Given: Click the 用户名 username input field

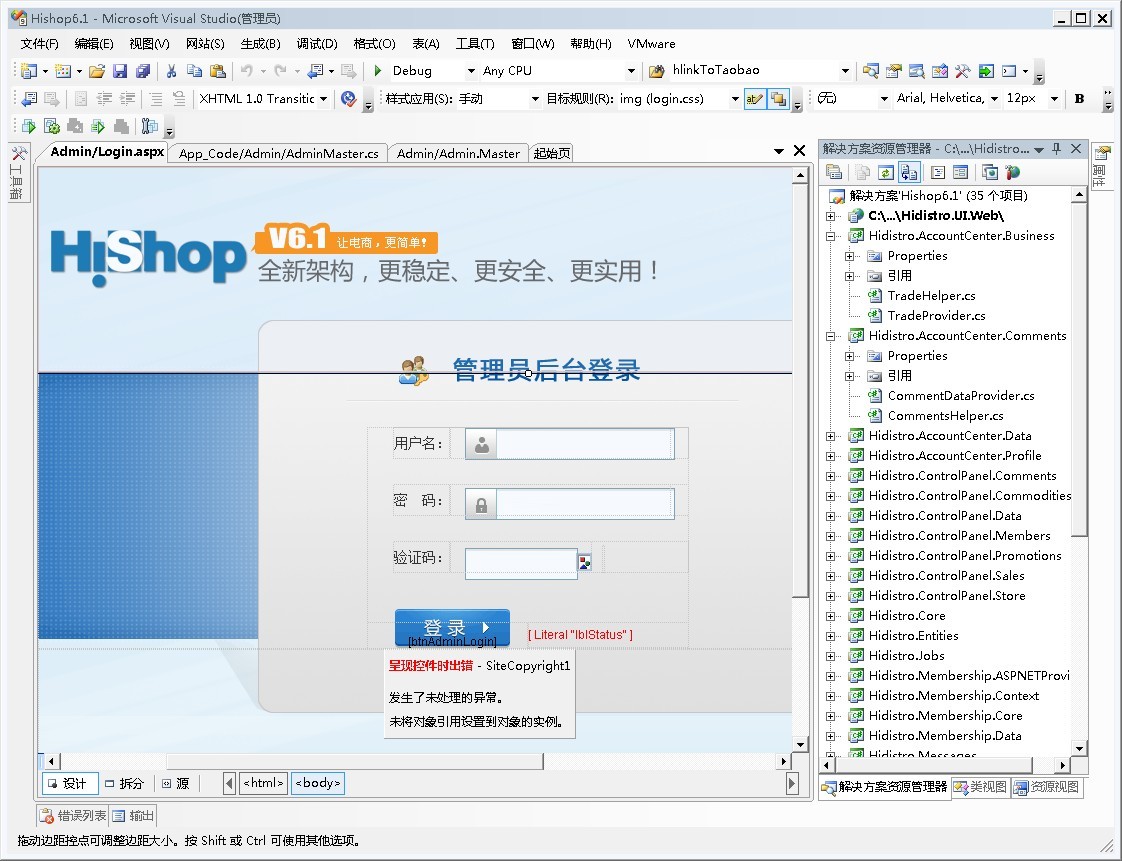Looking at the screenshot, I should [570, 444].
